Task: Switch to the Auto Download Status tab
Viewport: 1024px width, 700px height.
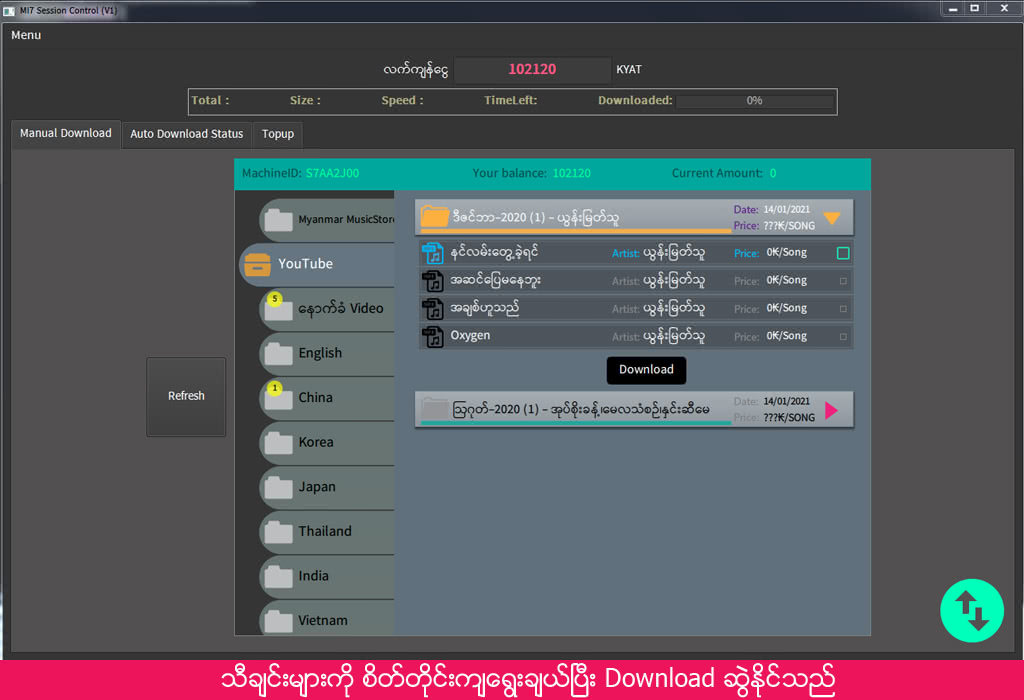Action: [x=186, y=134]
